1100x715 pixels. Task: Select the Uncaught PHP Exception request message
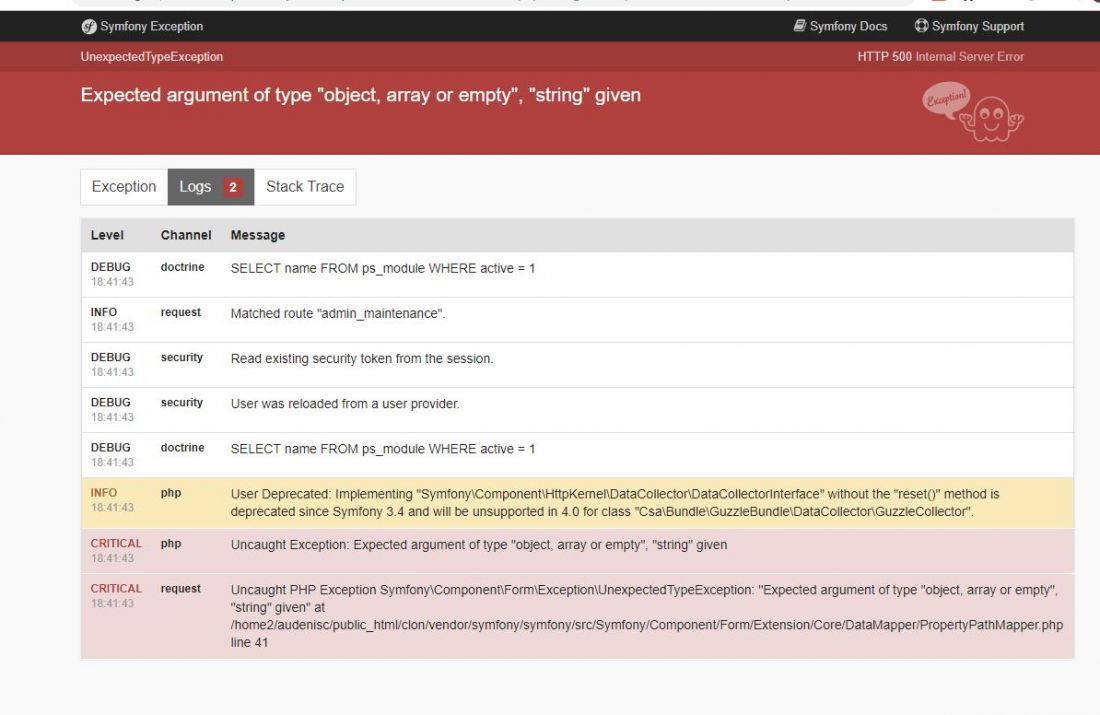647,616
